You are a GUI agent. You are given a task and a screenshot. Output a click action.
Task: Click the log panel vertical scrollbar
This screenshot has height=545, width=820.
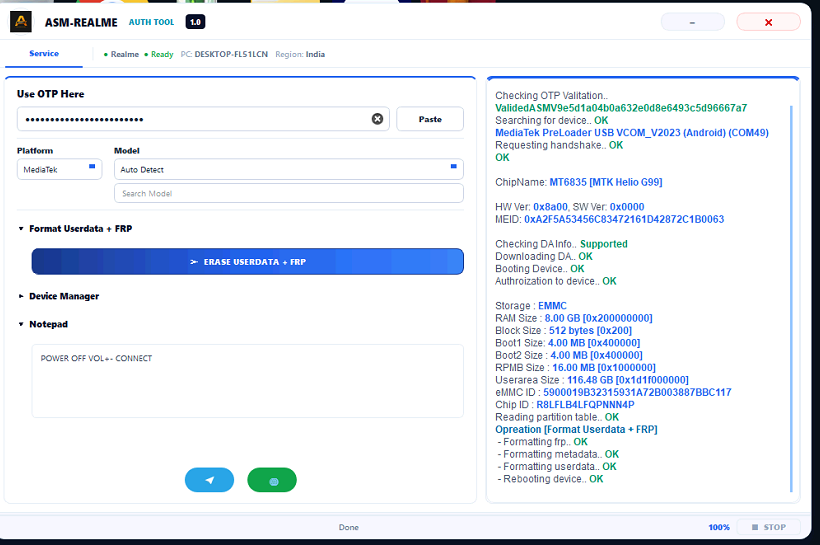click(791, 298)
